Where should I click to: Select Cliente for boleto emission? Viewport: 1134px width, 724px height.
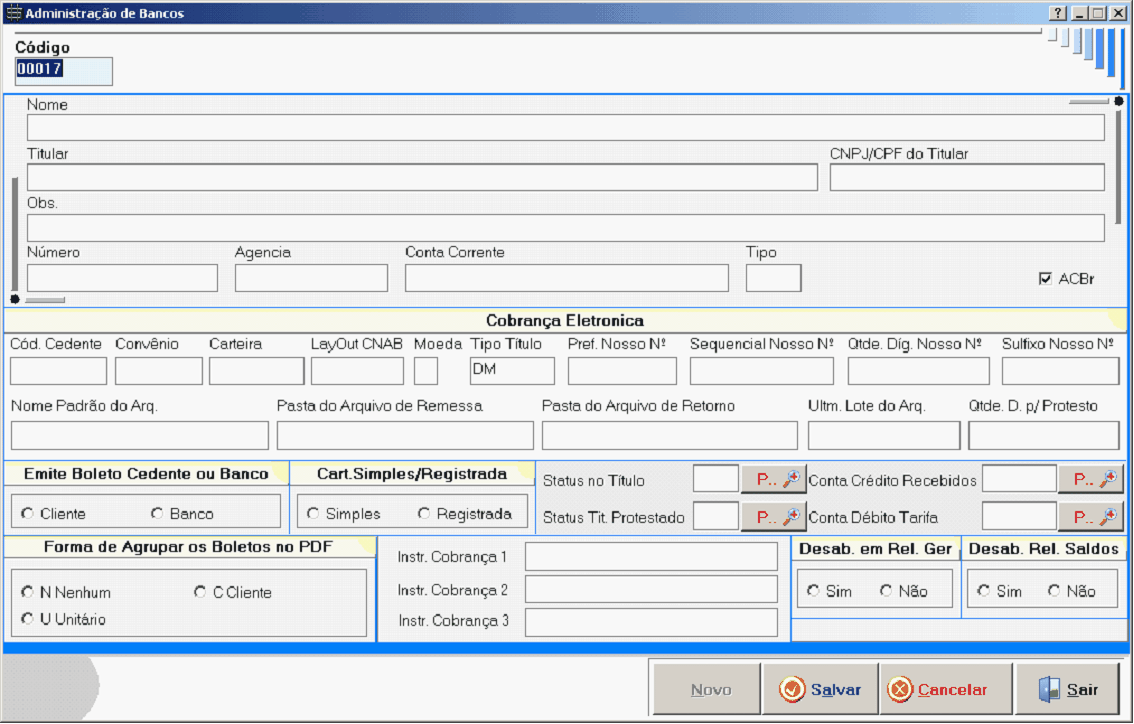27,514
